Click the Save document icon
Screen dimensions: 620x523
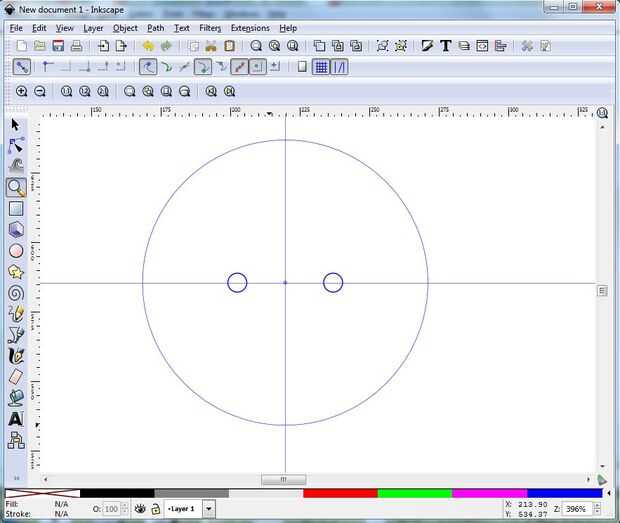(58, 46)
